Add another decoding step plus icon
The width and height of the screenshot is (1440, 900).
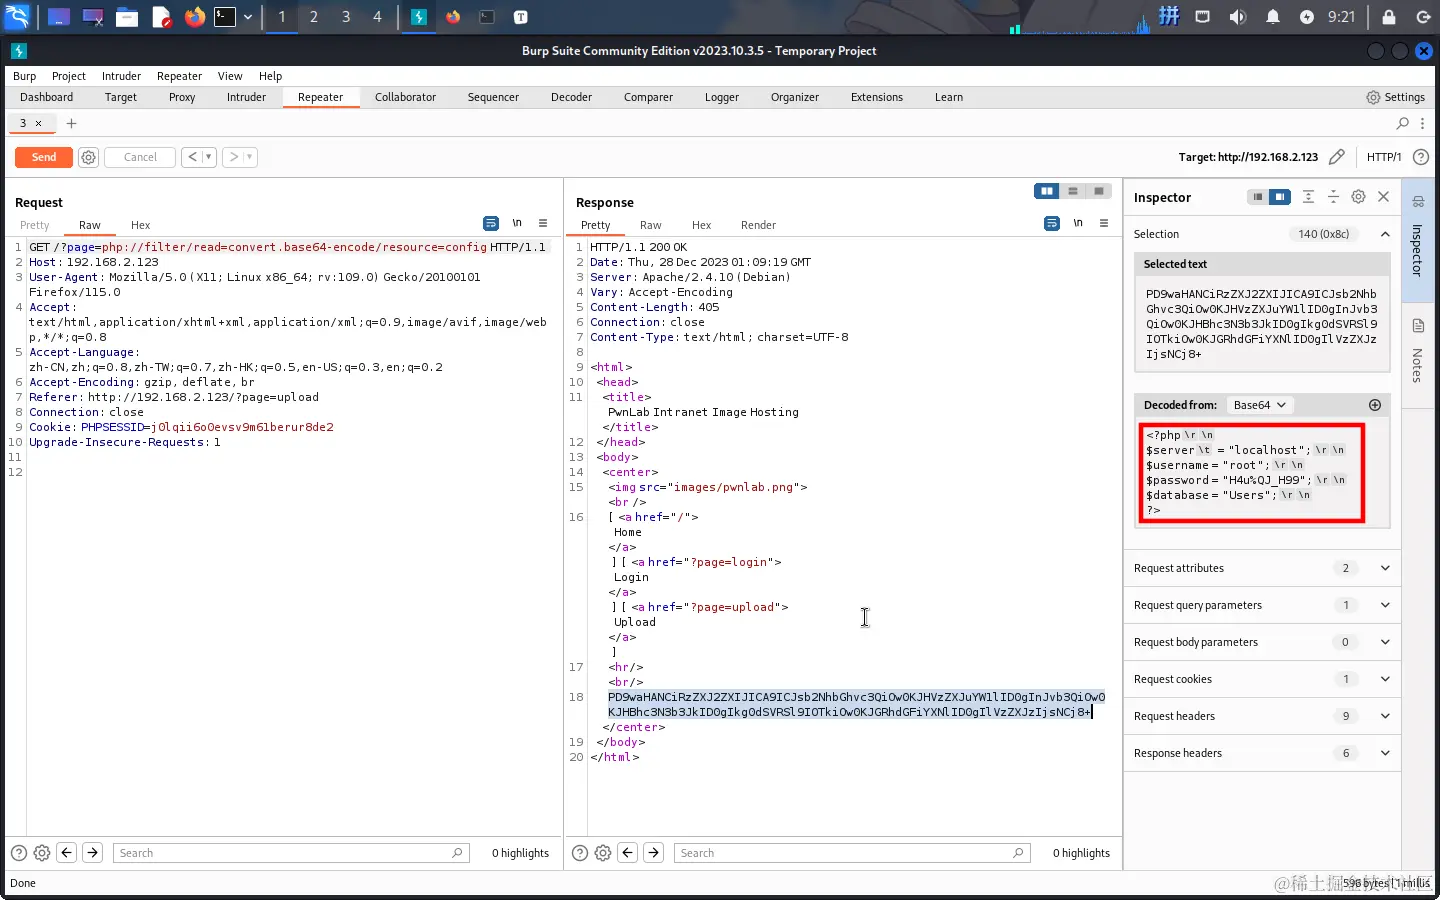point(1375,405)
